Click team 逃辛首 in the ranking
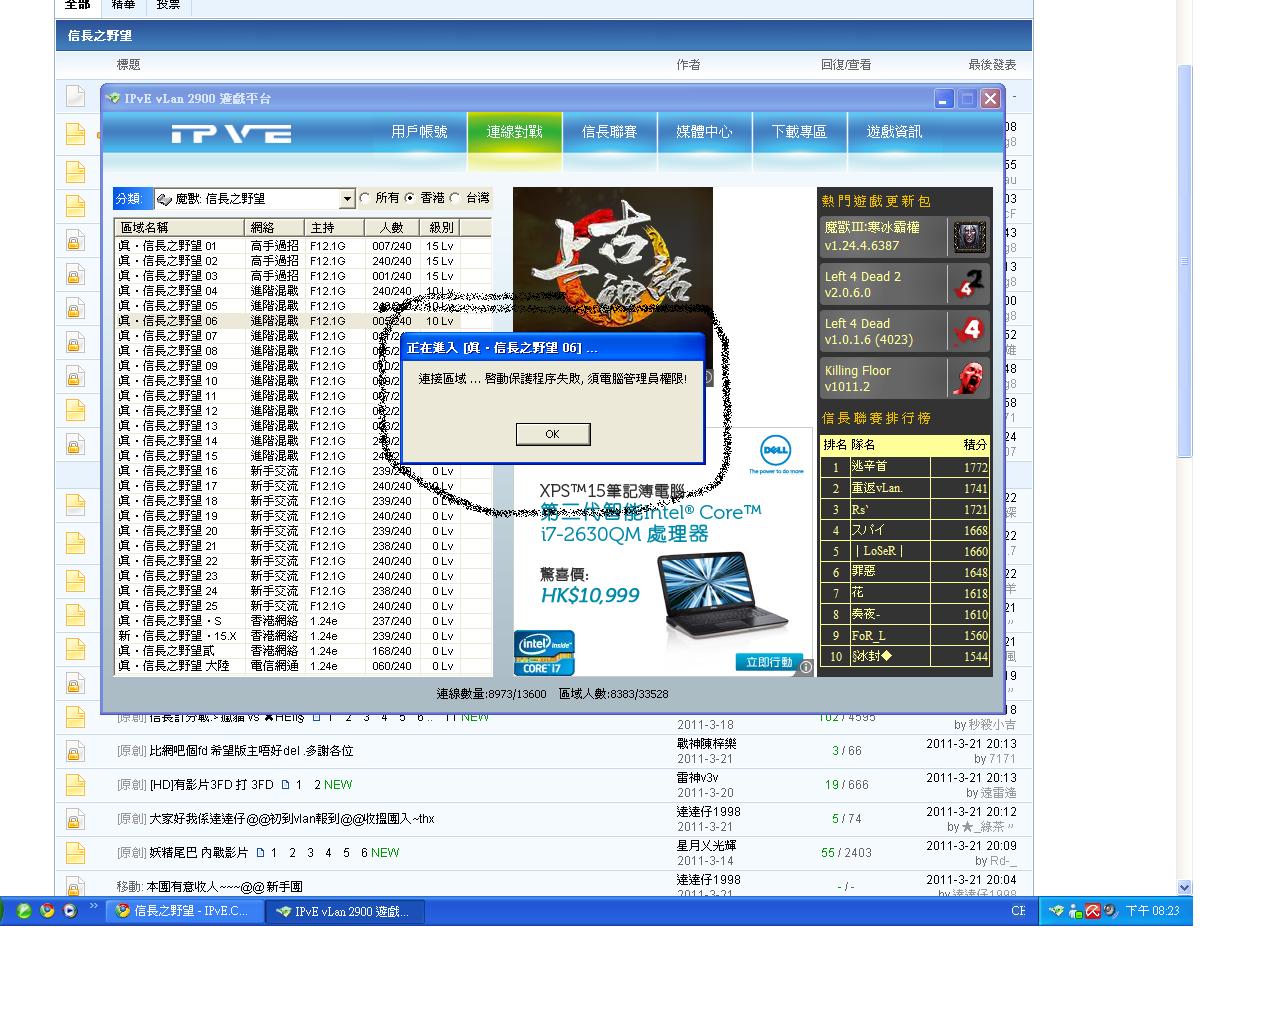Screen dimensions: 1280x1024 coord(869,467)
